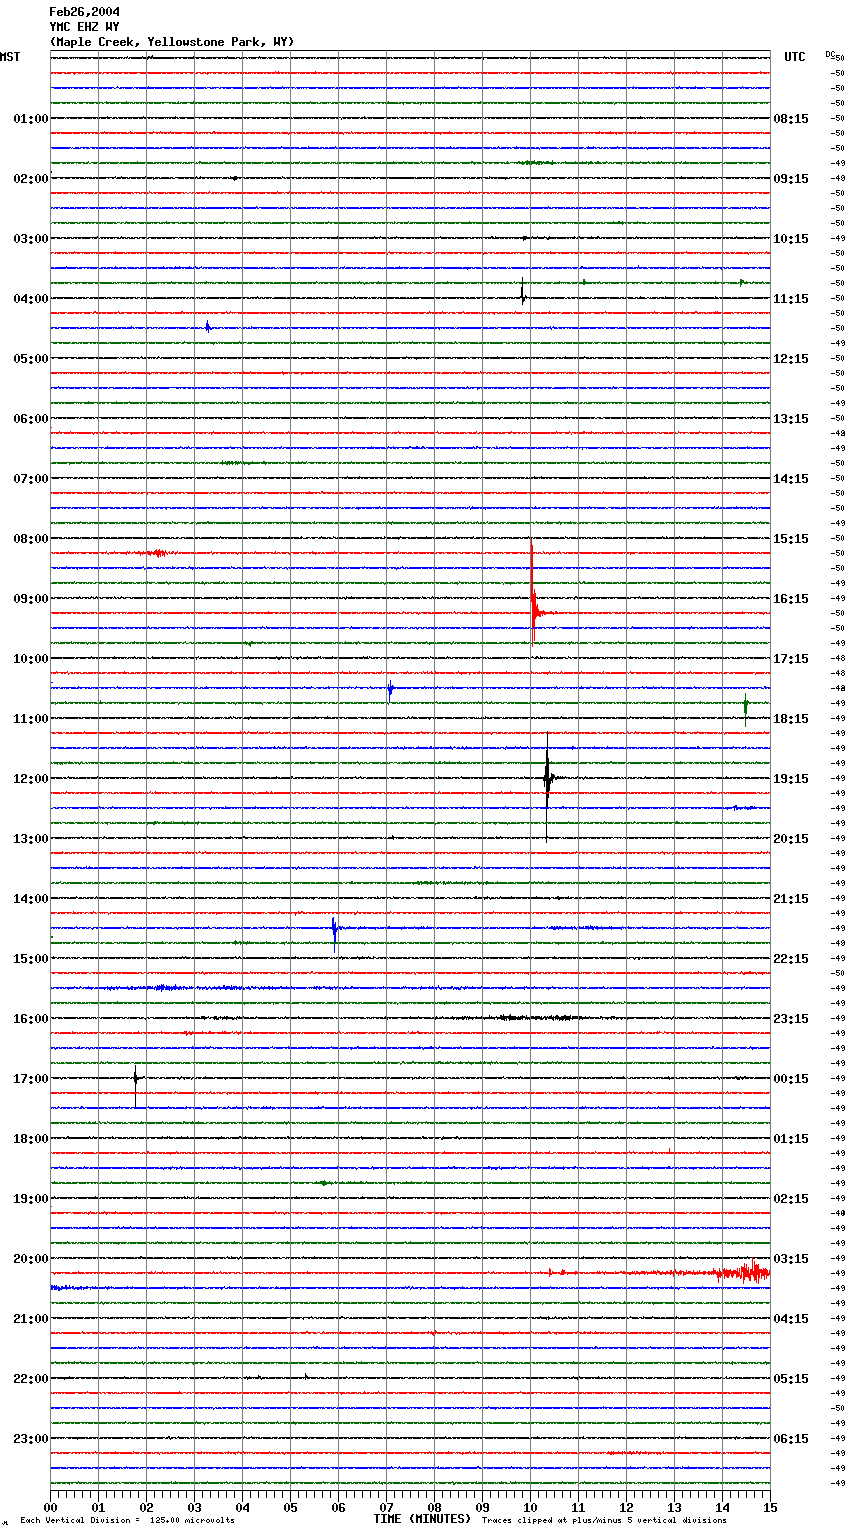Select the 04:00 MST time label
This screenshot has height=1534, width=850.
(x=30, y=299)
